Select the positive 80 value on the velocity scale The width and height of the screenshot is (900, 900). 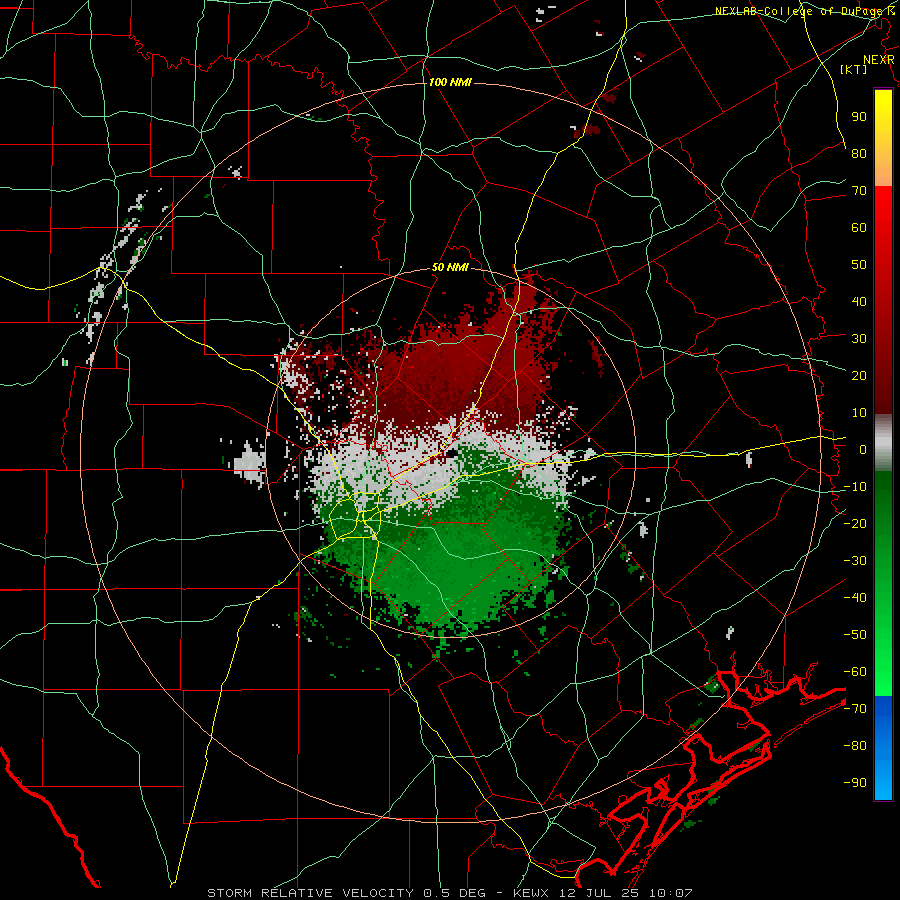pos(859,153)
